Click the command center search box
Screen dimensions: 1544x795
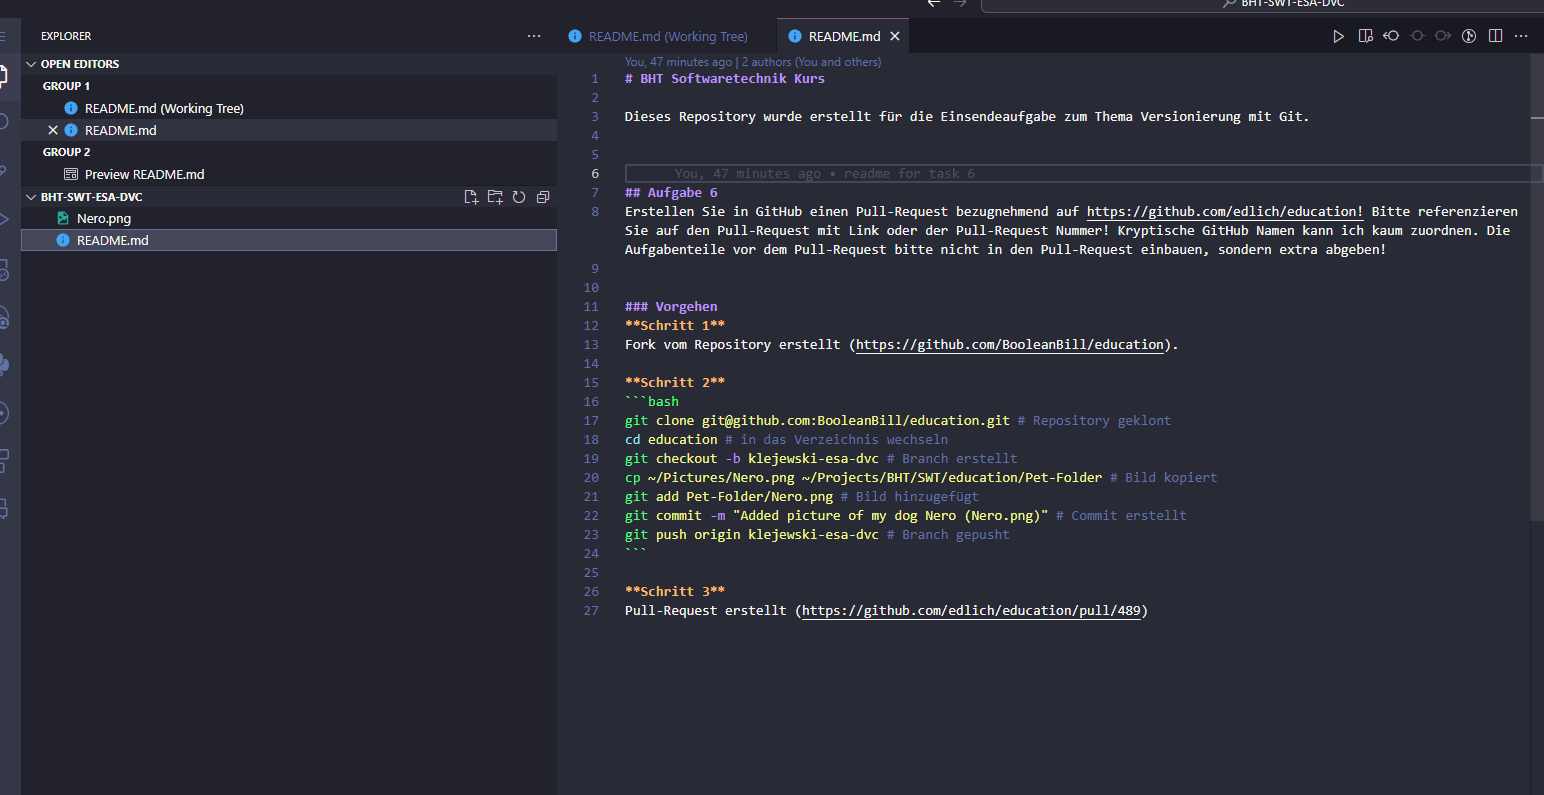[1262, 4]
